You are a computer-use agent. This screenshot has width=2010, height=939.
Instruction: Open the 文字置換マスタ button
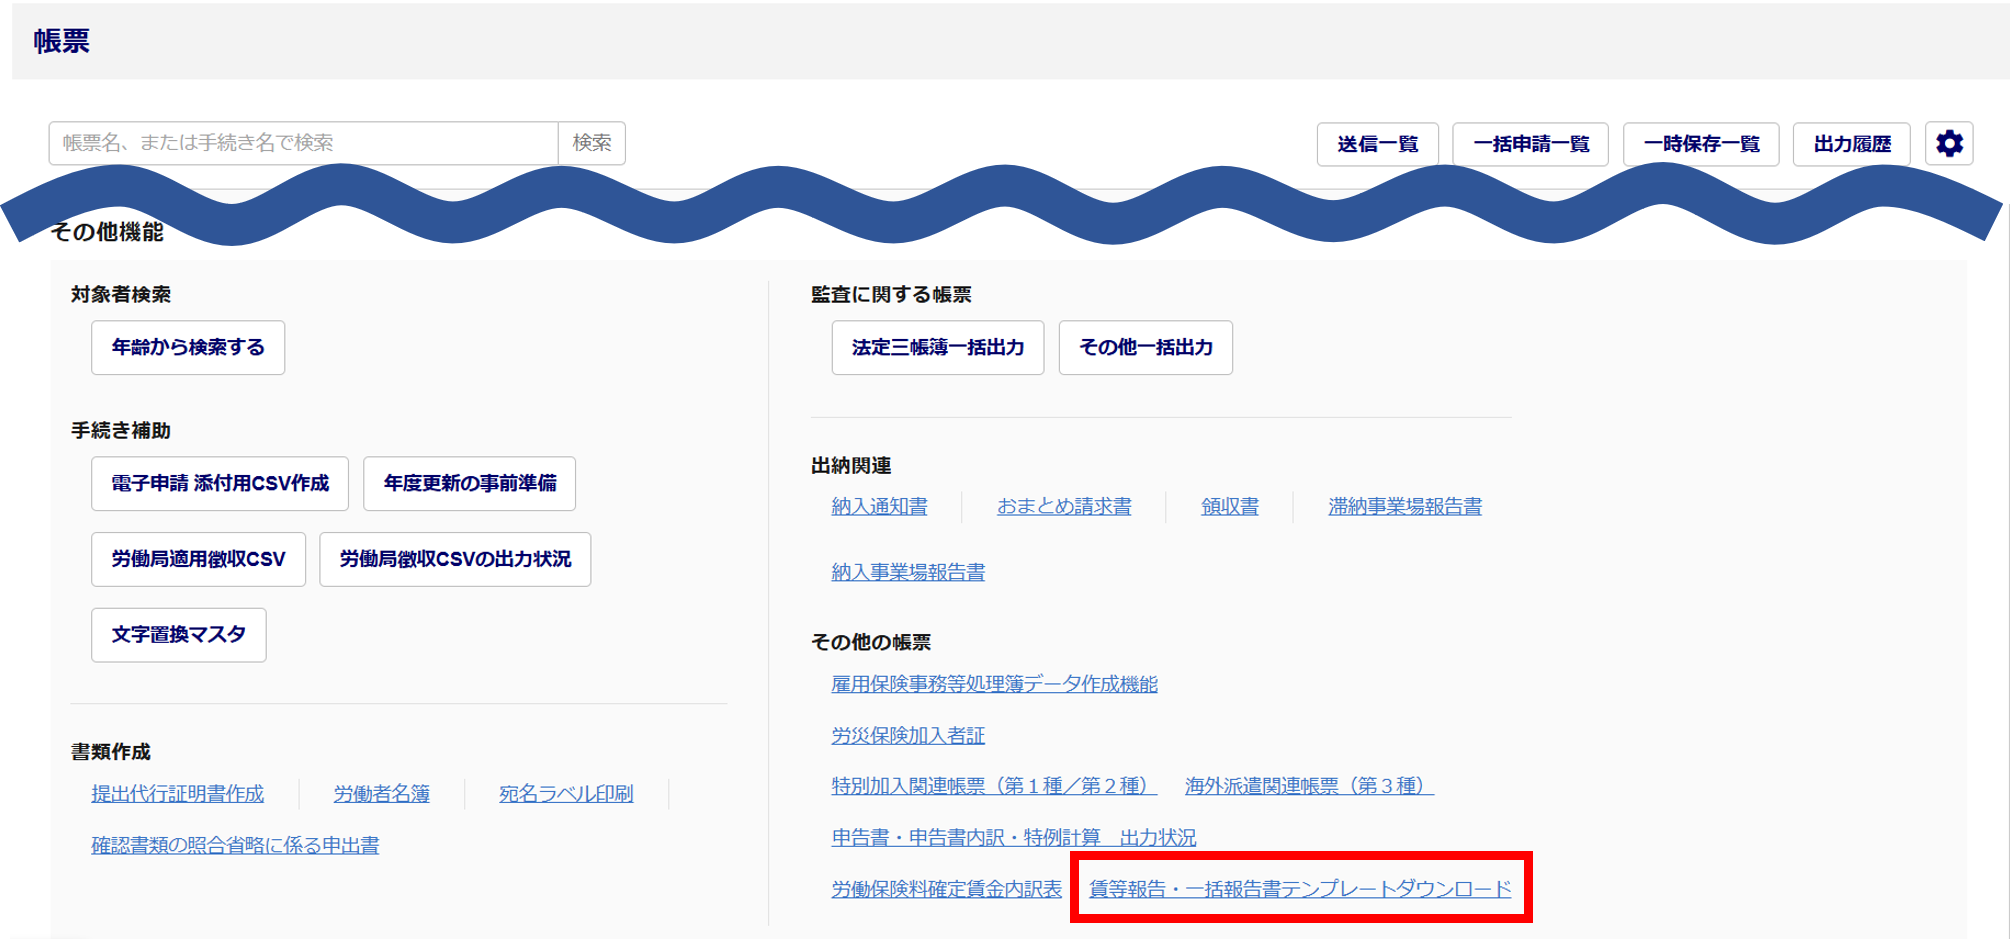tap(178, 635)
